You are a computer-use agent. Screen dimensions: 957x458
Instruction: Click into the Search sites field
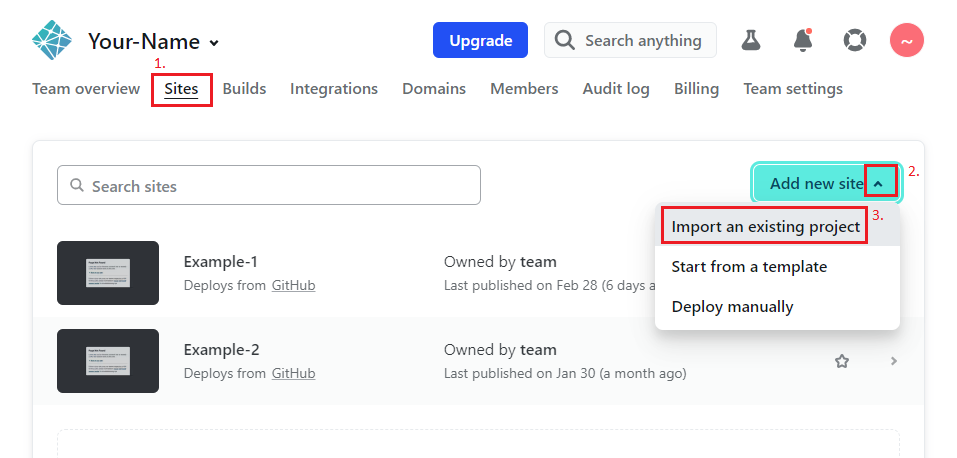[269, 185]
